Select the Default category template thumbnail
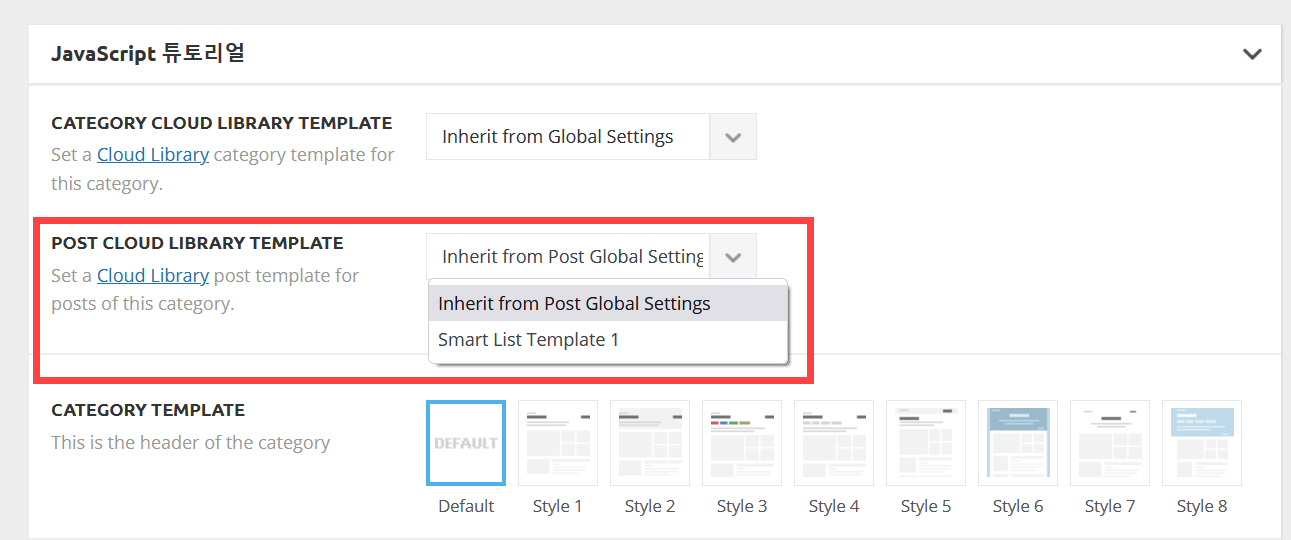 pos(466,442)
